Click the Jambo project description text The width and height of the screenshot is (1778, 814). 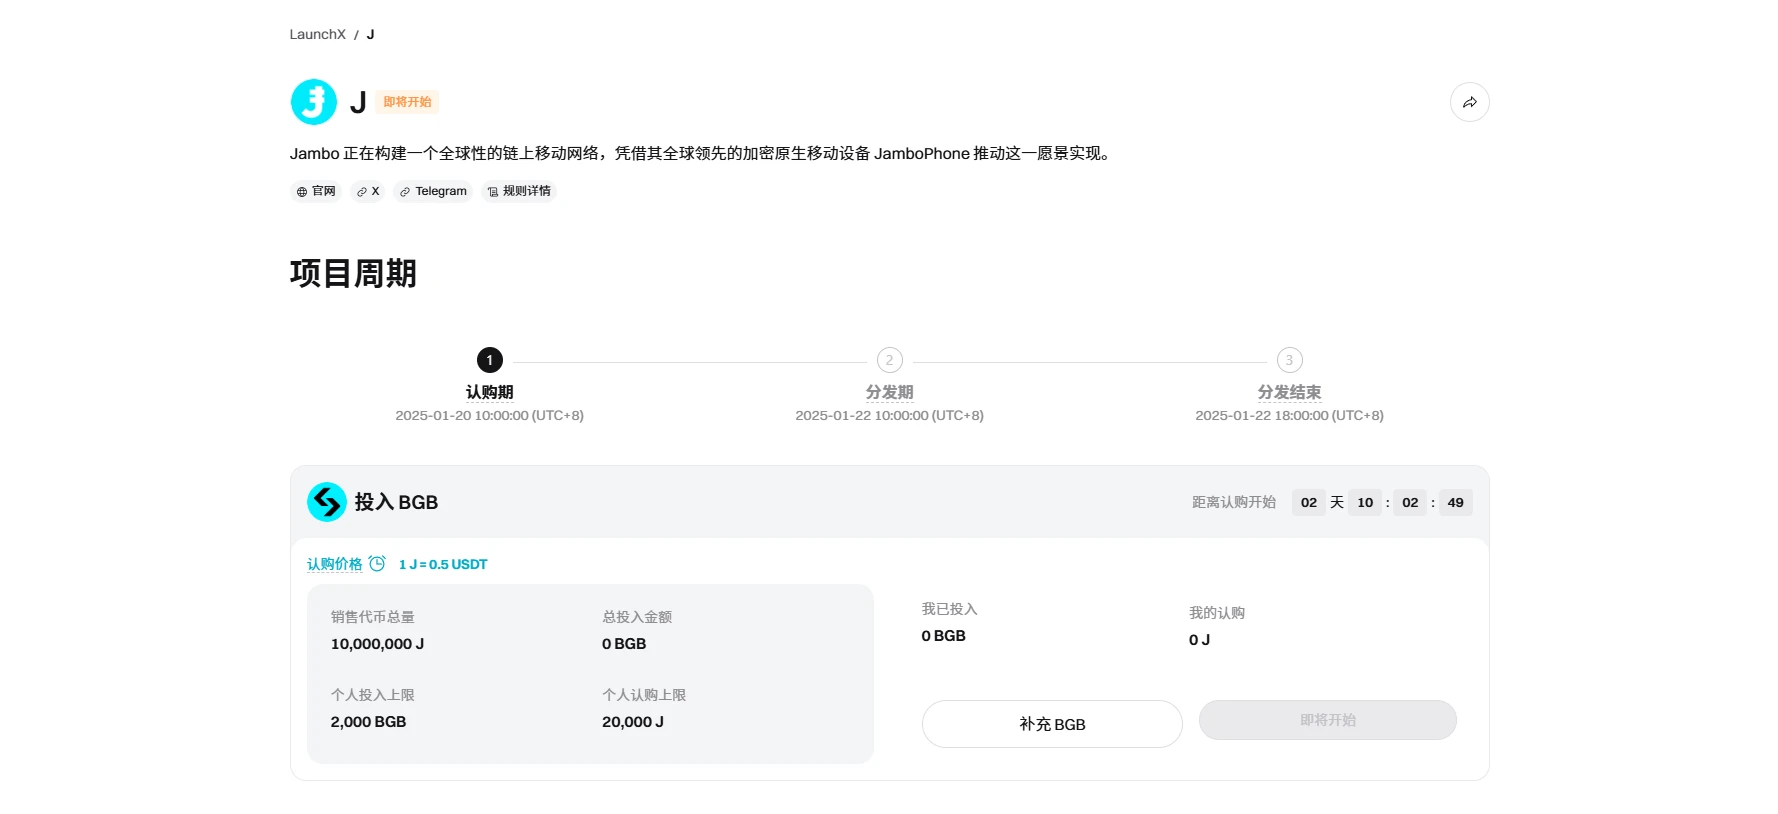(702, 153)
